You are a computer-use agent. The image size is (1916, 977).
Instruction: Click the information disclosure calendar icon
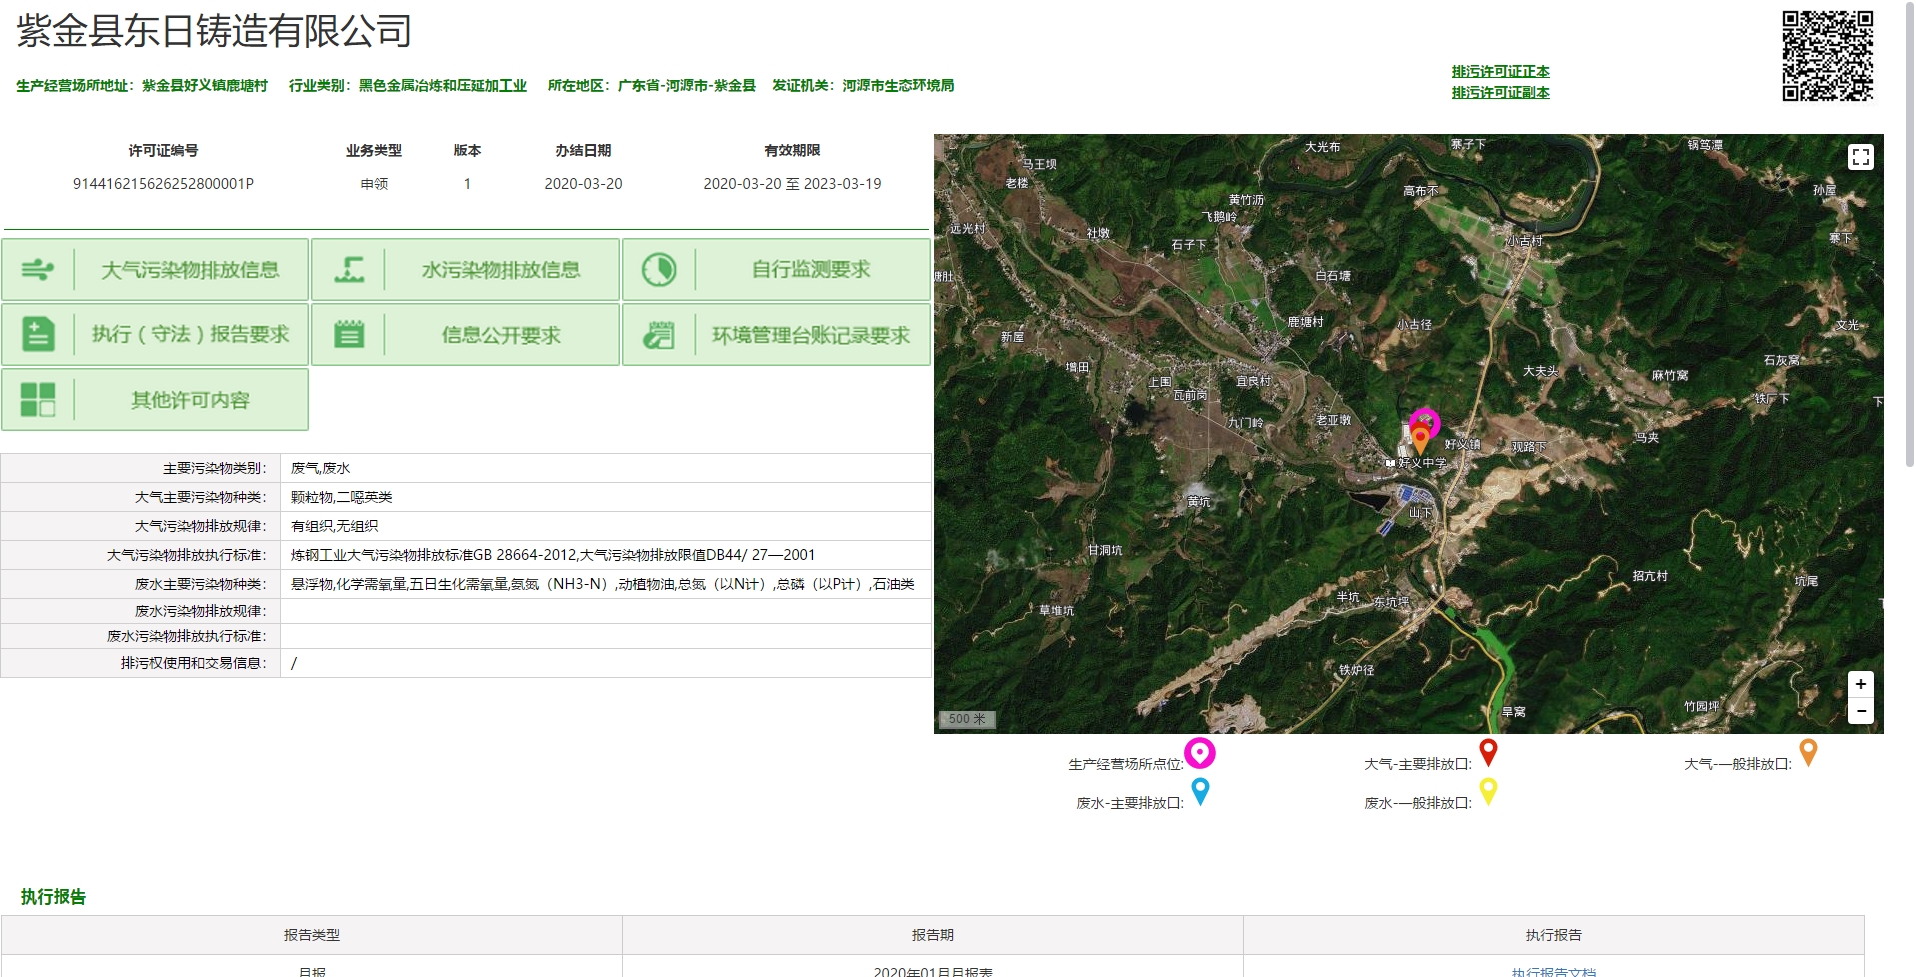pyautogui.click(x=349, y=335)
